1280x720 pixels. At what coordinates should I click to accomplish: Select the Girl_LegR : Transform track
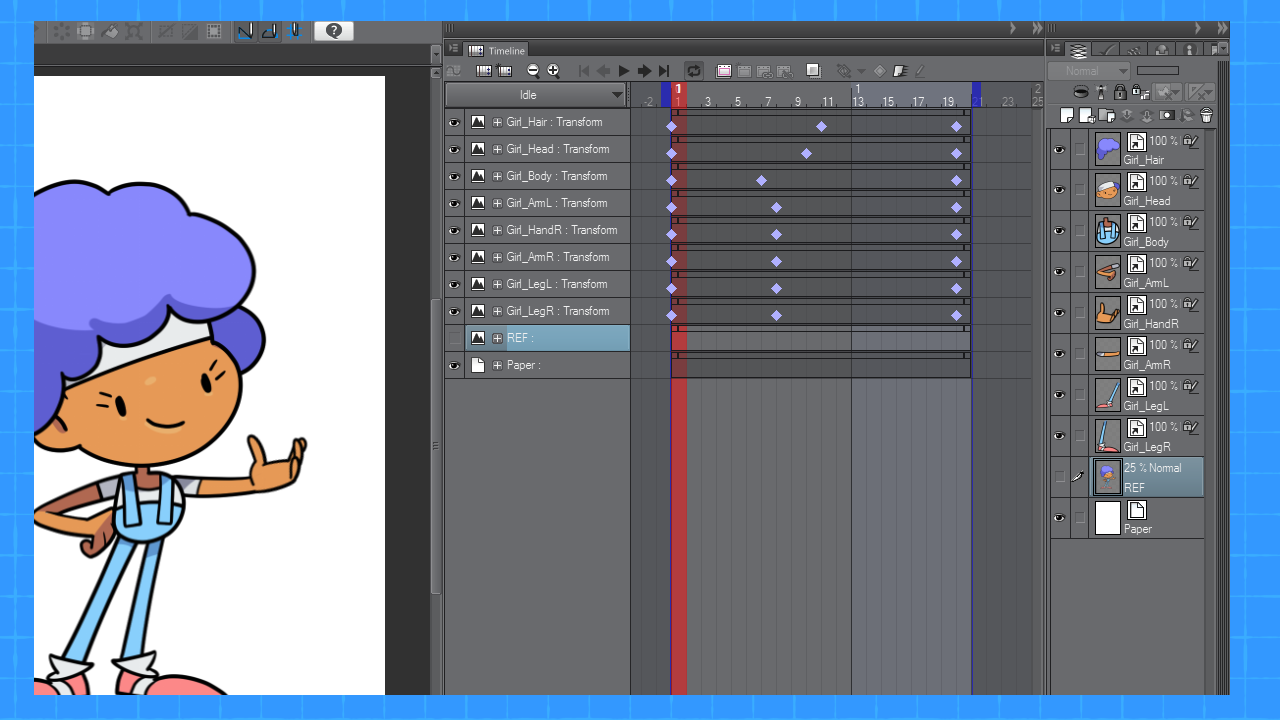click(x=548, y=311)
